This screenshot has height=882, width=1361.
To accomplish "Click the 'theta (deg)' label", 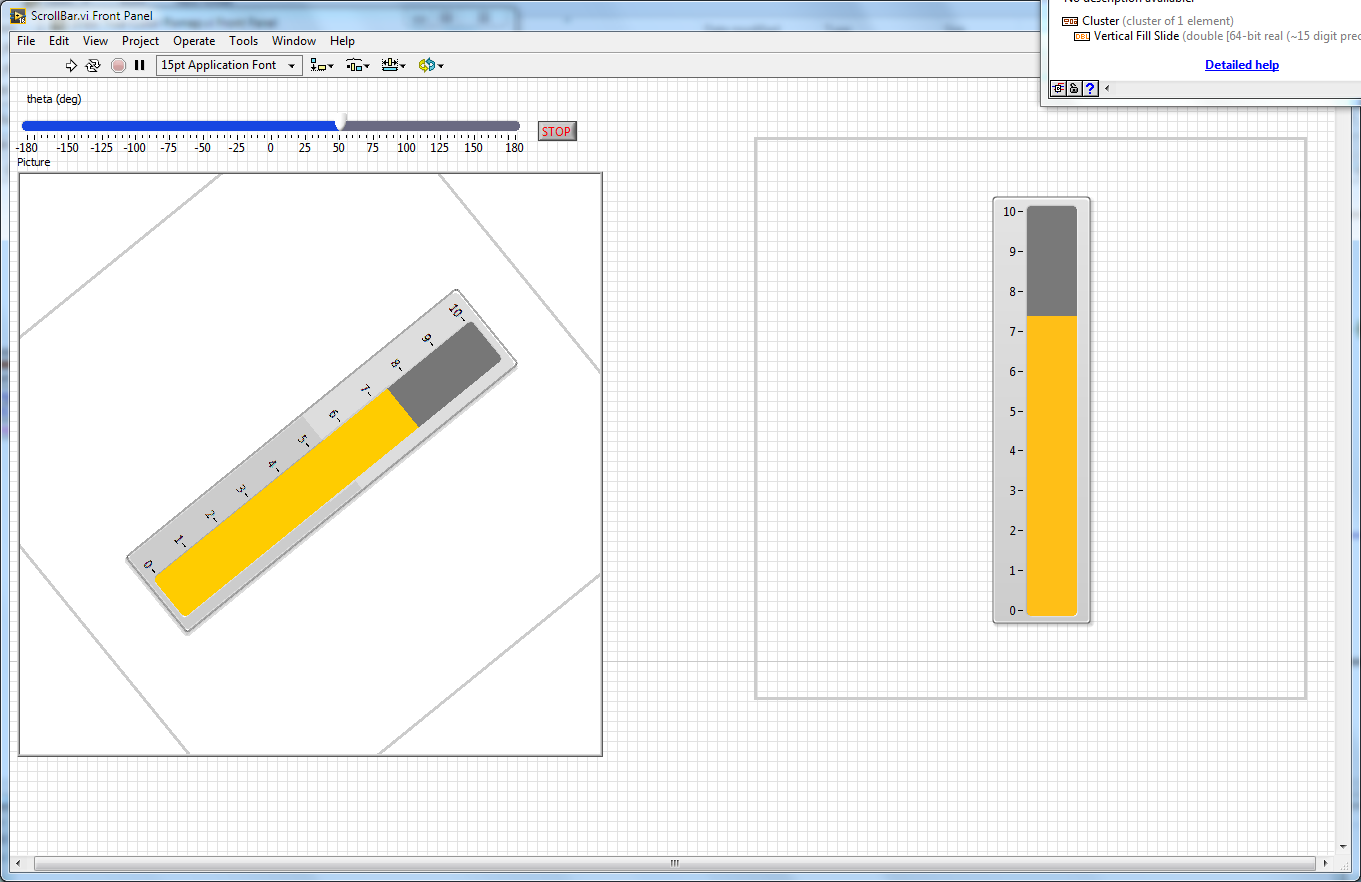I will click(x=54, y=99).
